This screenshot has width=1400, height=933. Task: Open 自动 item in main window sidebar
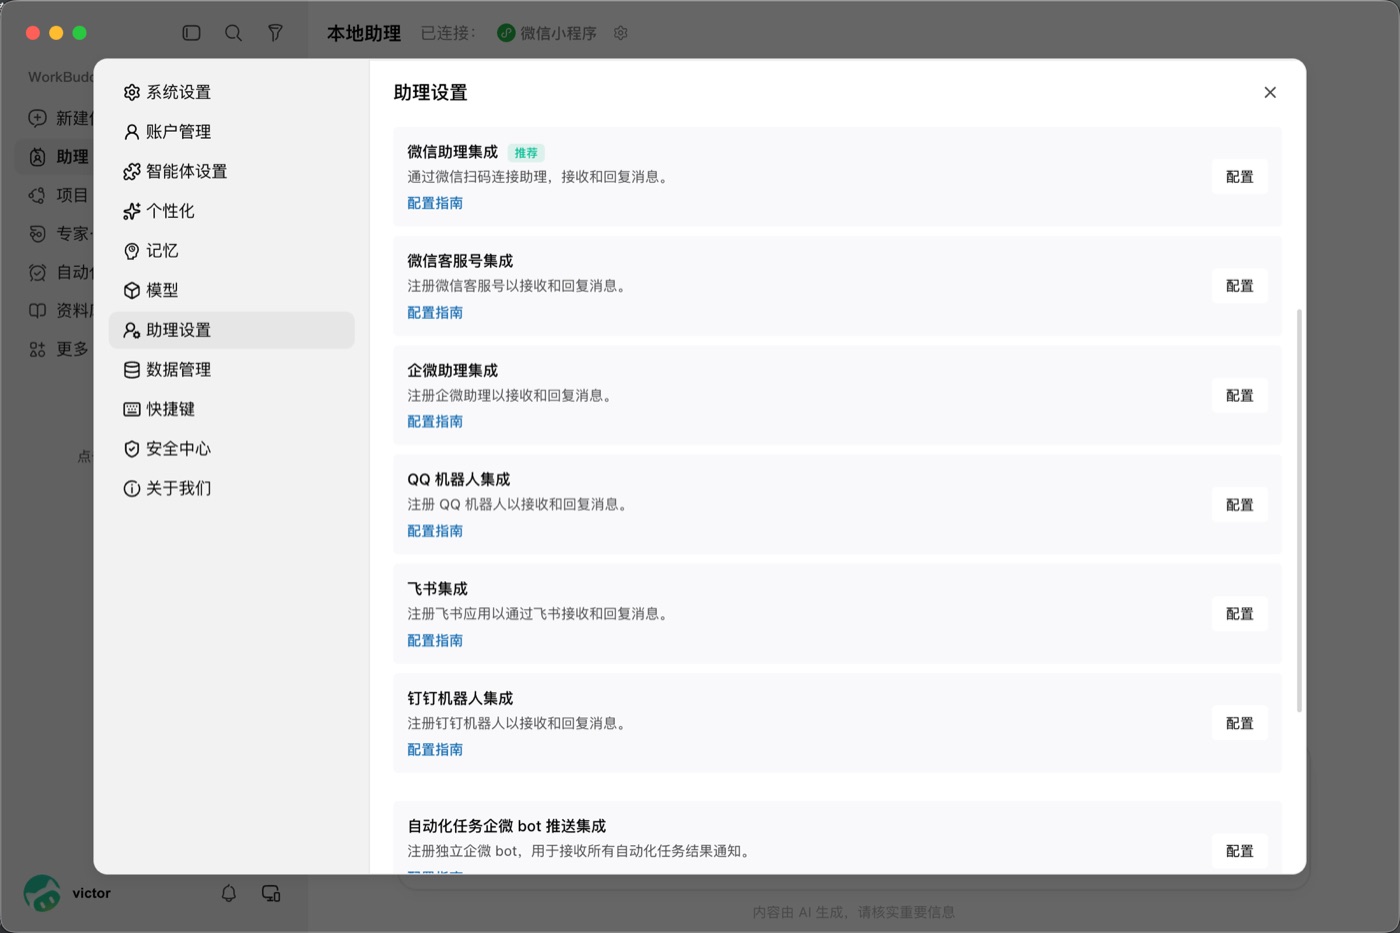pyautogui.click(x=58, y=272)
